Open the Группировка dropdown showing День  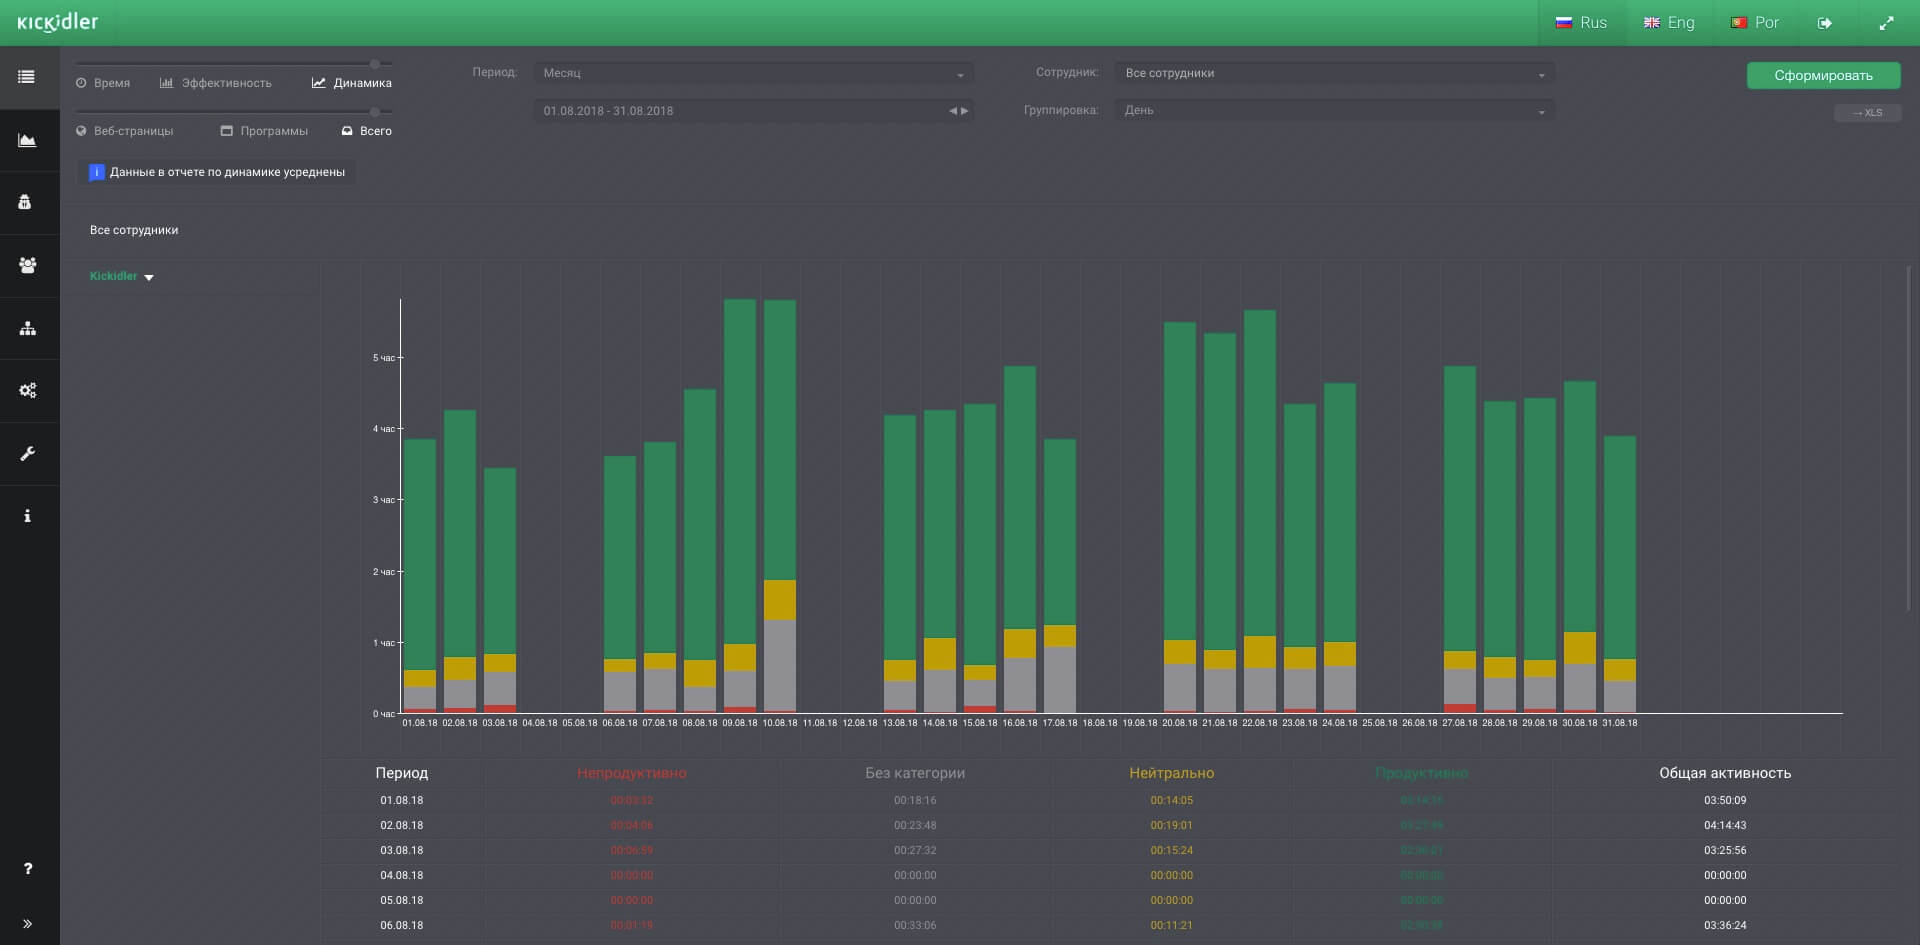pyautogui.click(x=1335, y=111)
